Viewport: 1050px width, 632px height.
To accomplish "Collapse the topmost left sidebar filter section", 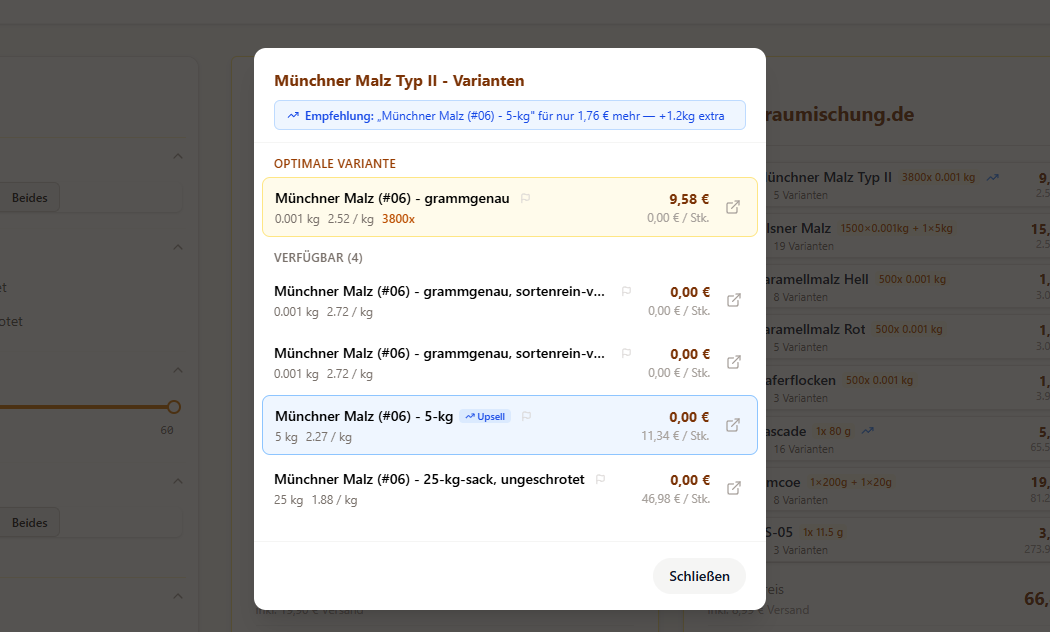I will tap(177, 156).
